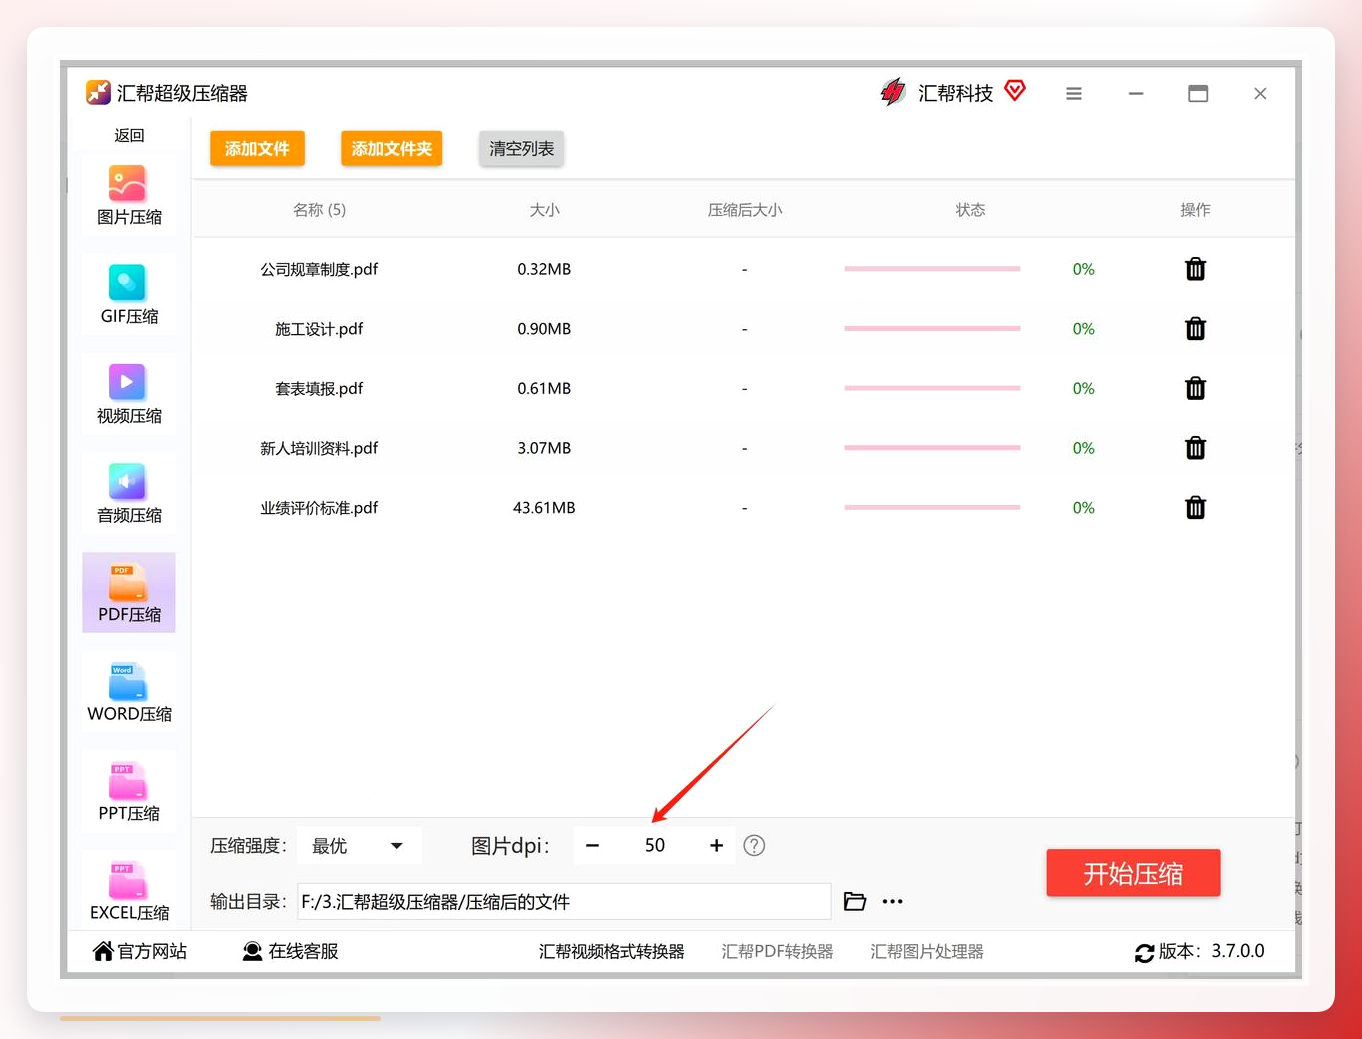Click the 0.61MB size cell
Viewport: 1362px width, 1039px height.
(544, 388)
